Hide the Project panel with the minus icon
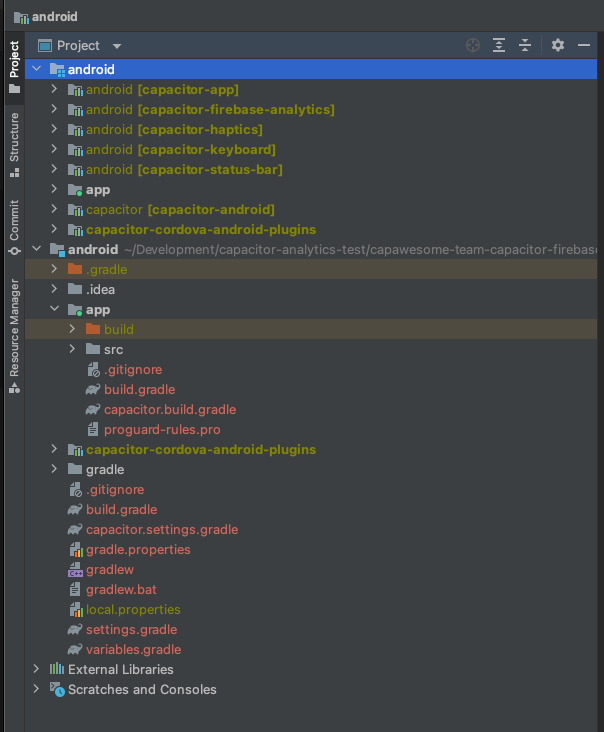The image size is (604, 732). coord(584,45)
